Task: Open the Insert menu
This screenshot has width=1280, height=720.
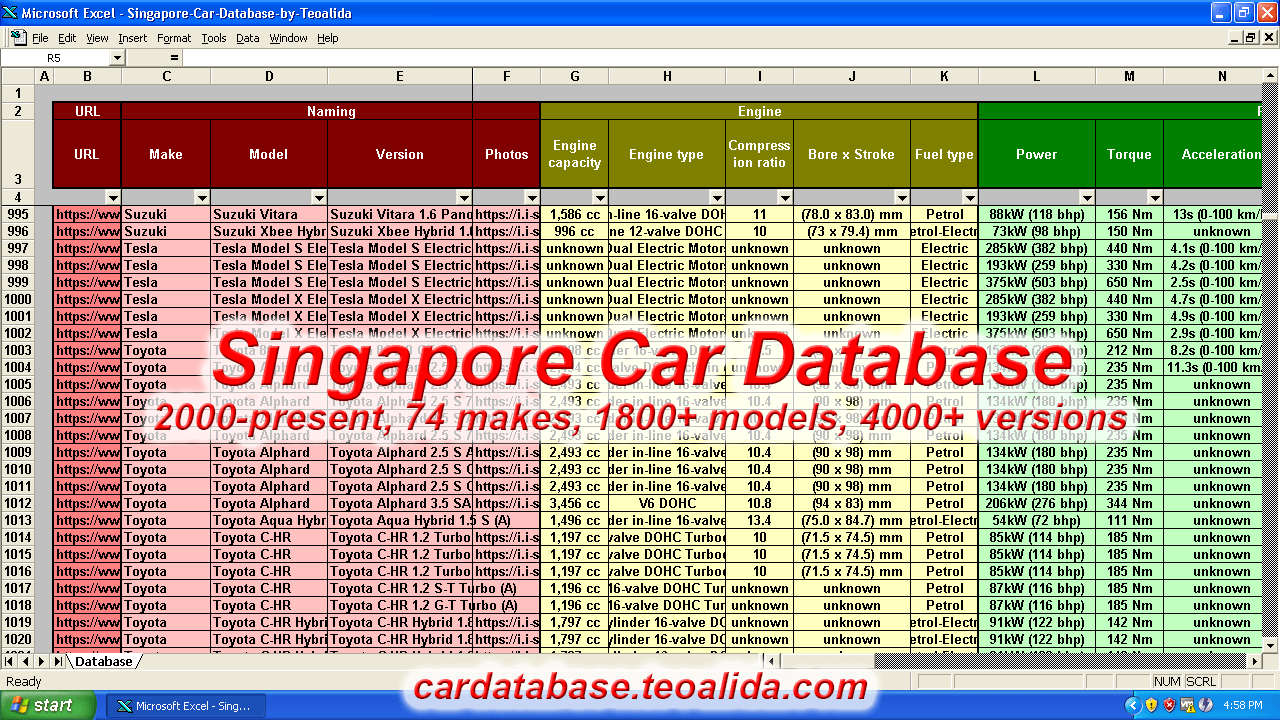Action: (132, 38)
